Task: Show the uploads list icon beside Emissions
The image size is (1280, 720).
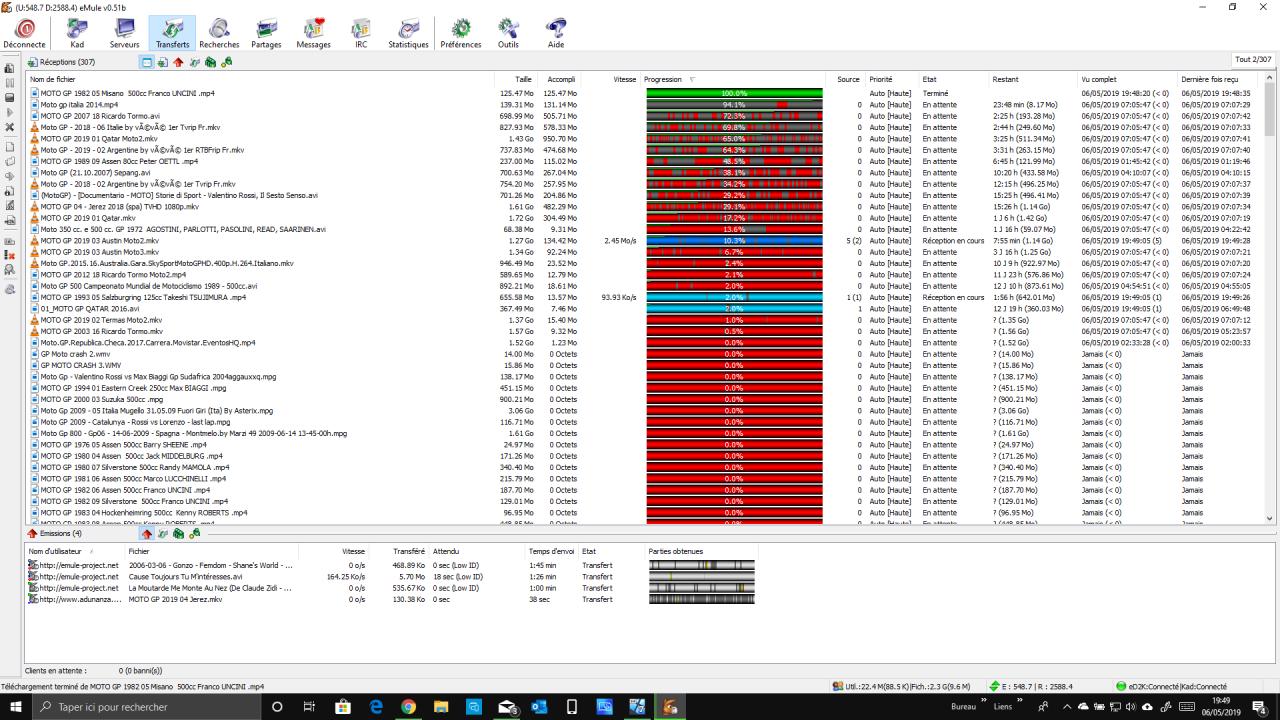Action: [x=147, y=534]
